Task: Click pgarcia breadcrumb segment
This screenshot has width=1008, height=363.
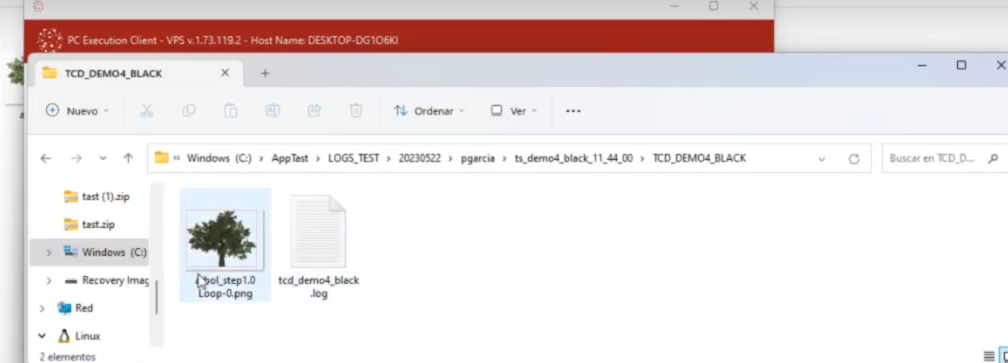Action: point(478,158)
